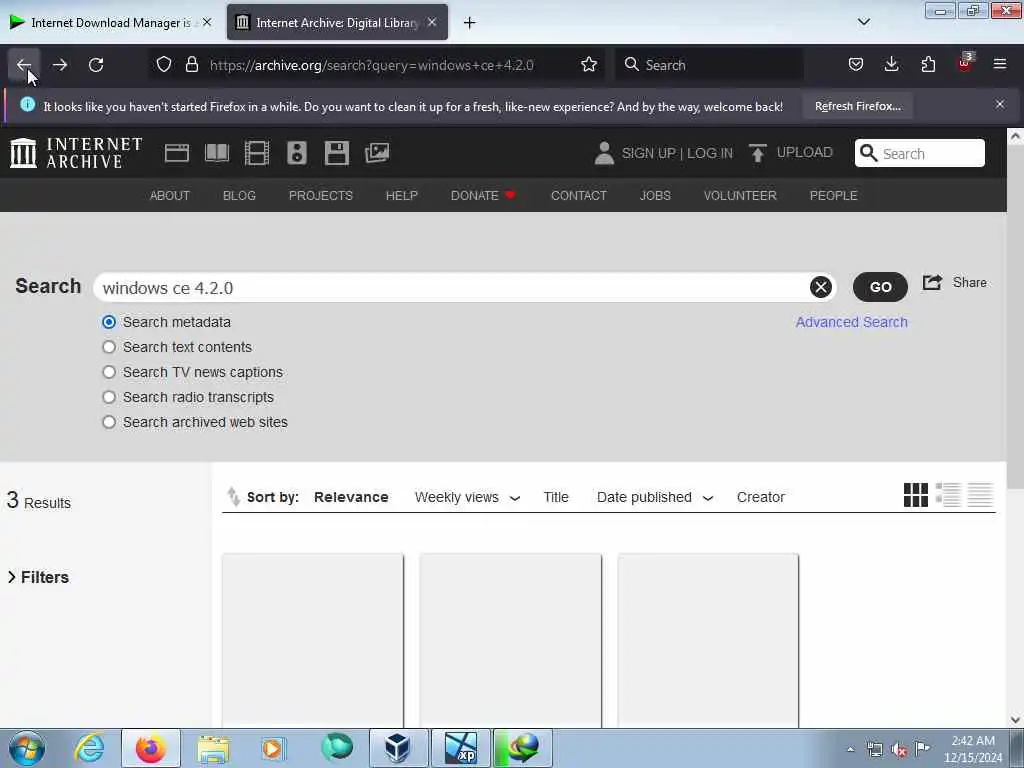Save to Pocket using the toolbar icon

(x=856, y=65)
